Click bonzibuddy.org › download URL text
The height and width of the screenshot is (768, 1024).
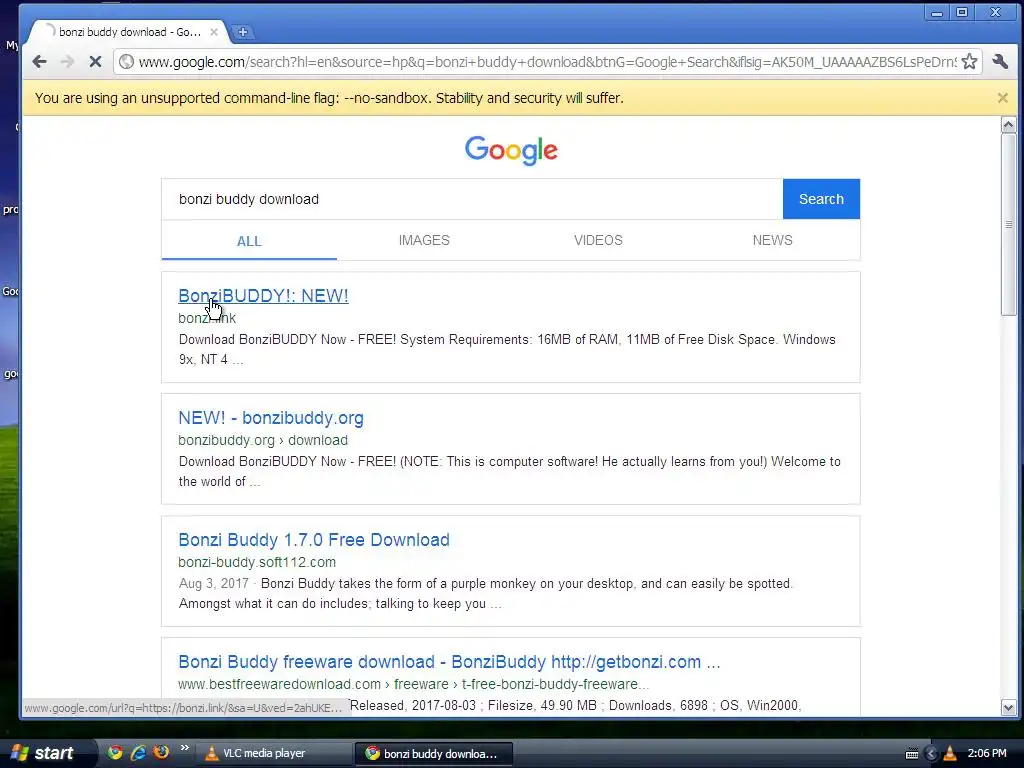[x=263, y=440]
